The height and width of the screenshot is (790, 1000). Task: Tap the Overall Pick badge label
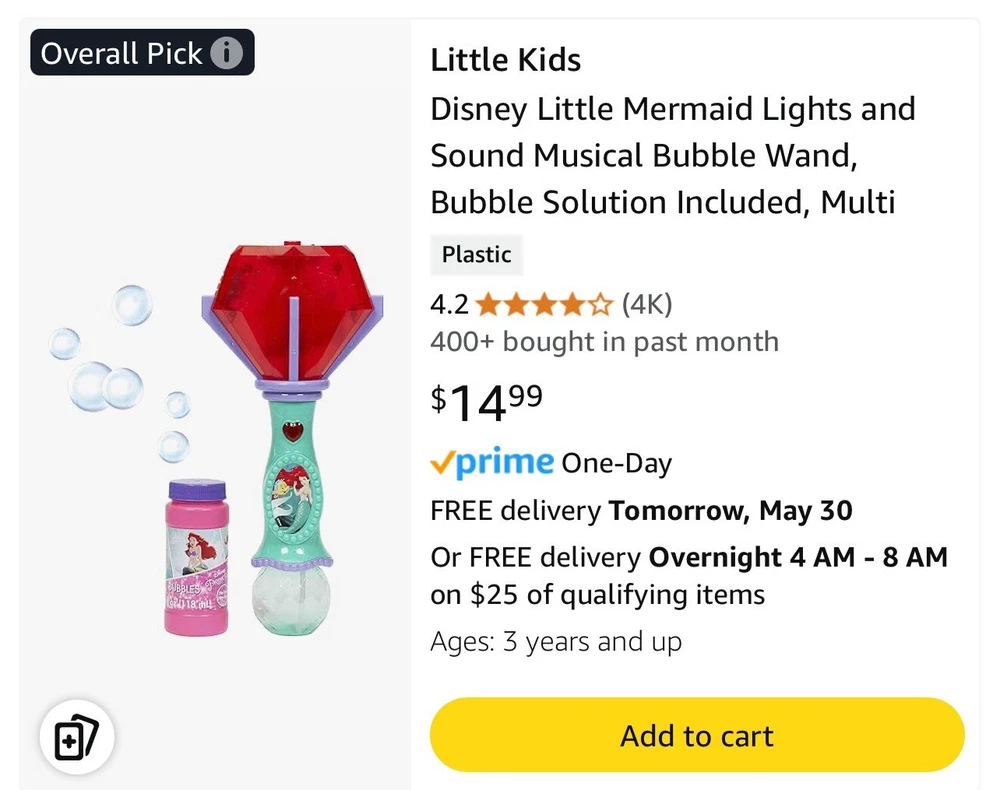(122, 53)
